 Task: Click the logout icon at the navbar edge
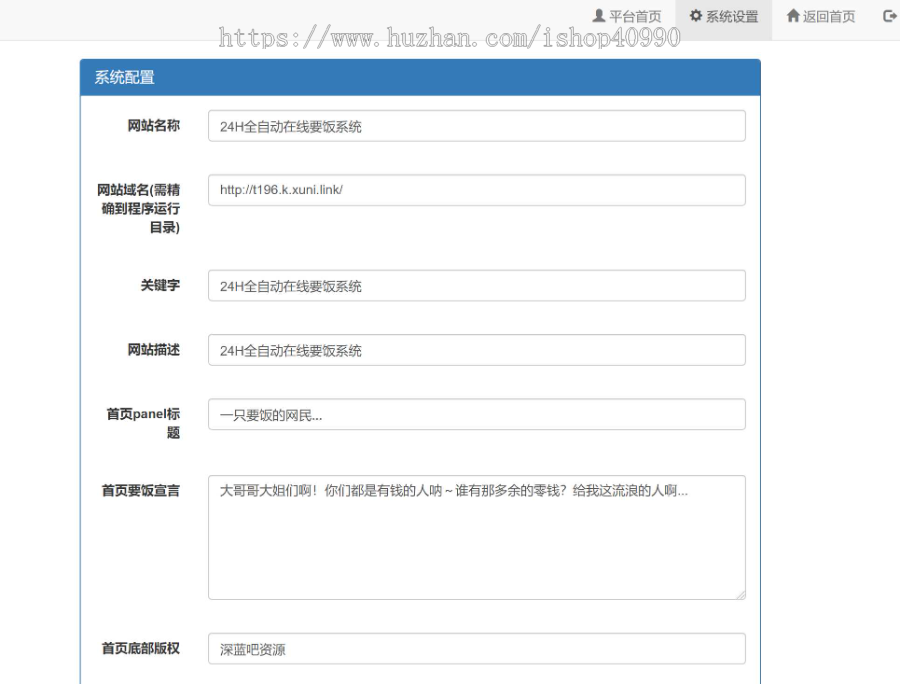[x=890, y=16]
